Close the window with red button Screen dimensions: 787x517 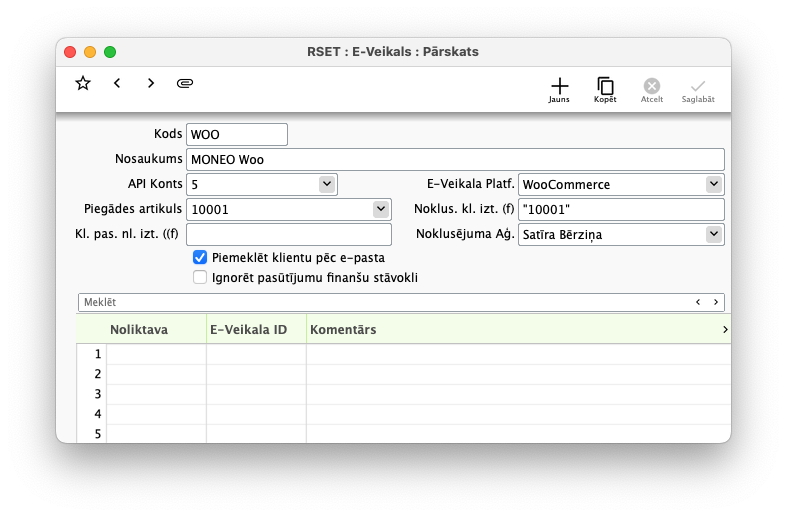point(70,52)
